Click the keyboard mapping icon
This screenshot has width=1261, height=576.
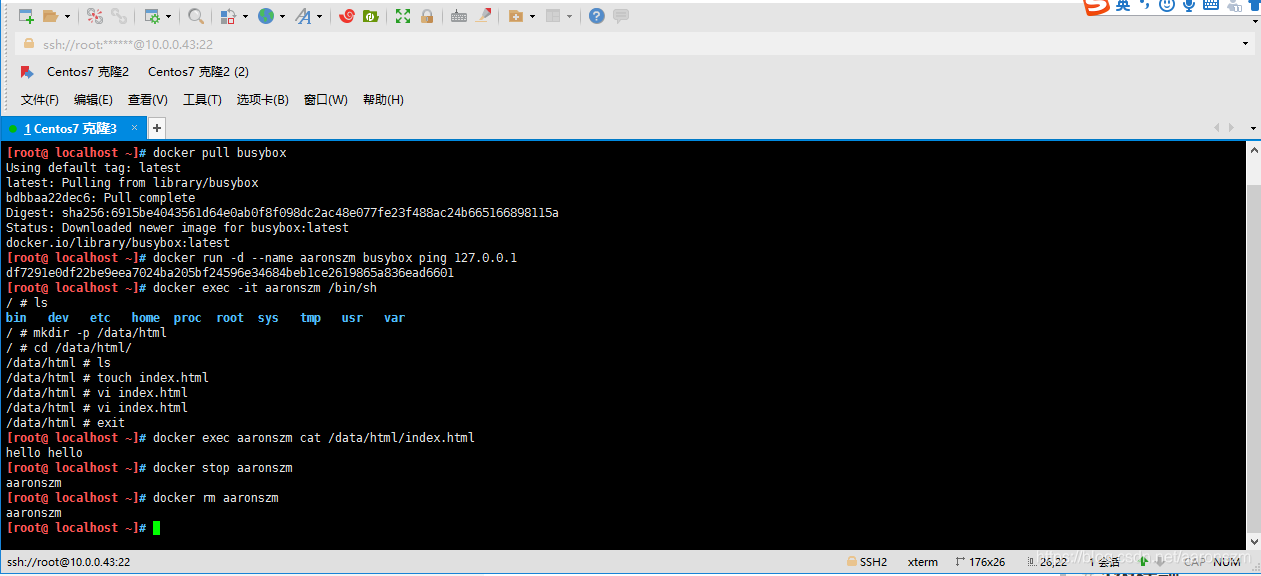click(459, 16)
